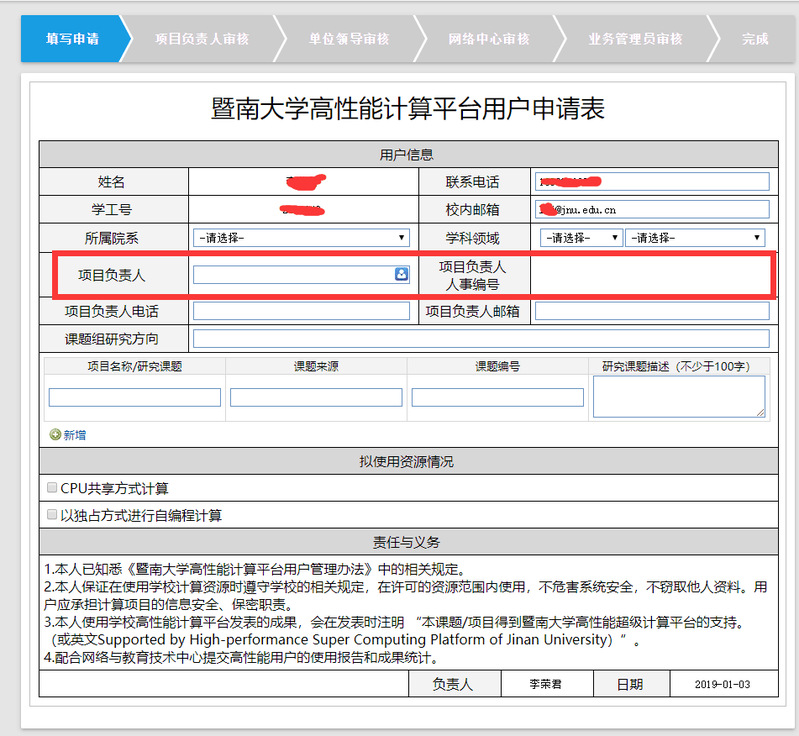This screenshot has height=736, width=799.
Task: Switch to 业务管理员审核 step
Action: click(635, 39)
